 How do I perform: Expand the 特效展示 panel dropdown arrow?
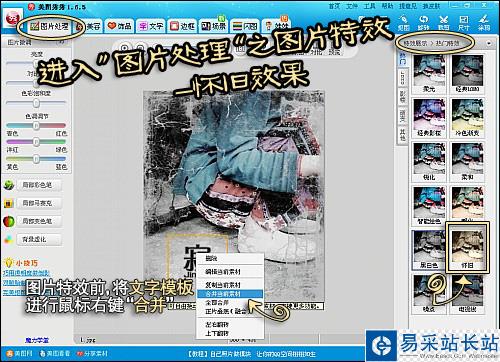(x=489, y=43)
